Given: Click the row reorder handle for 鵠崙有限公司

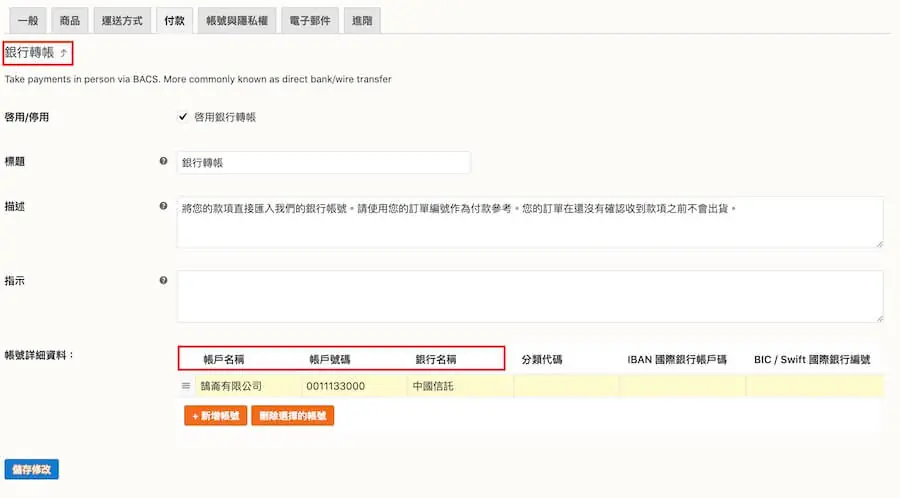Looking at the screenshot, I should tap(186, 386).
